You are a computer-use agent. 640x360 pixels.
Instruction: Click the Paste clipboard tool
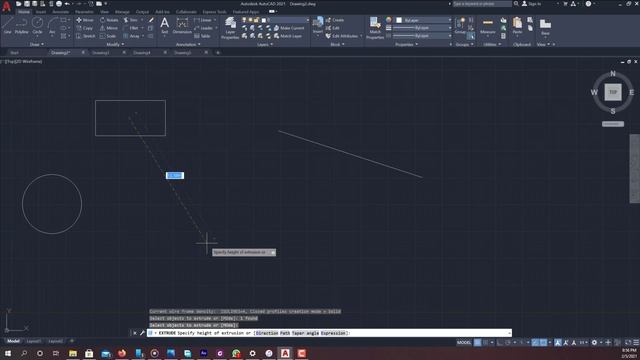[517, 26]
